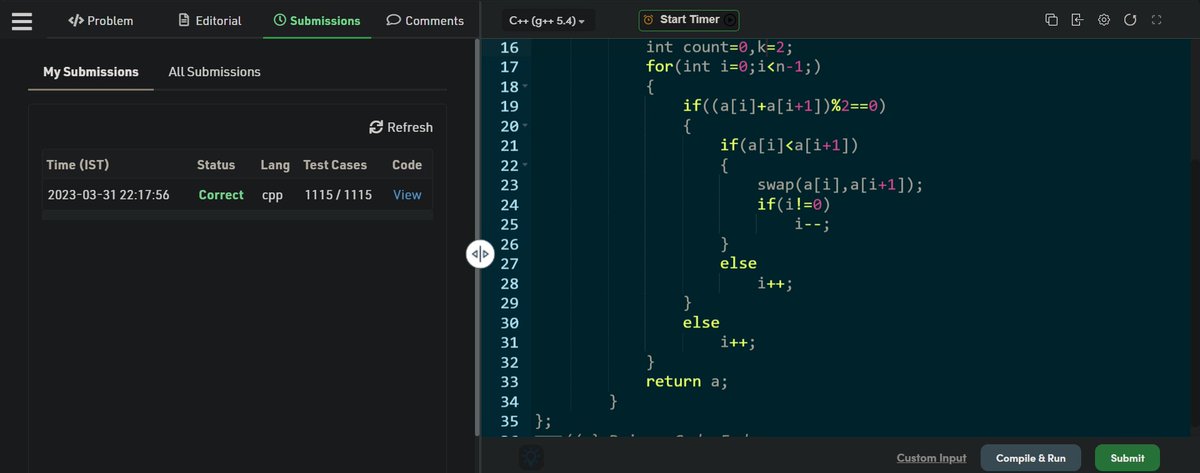Click the import/exit arrow icon
1200x473 pixels.
[x=1077, y=20]
